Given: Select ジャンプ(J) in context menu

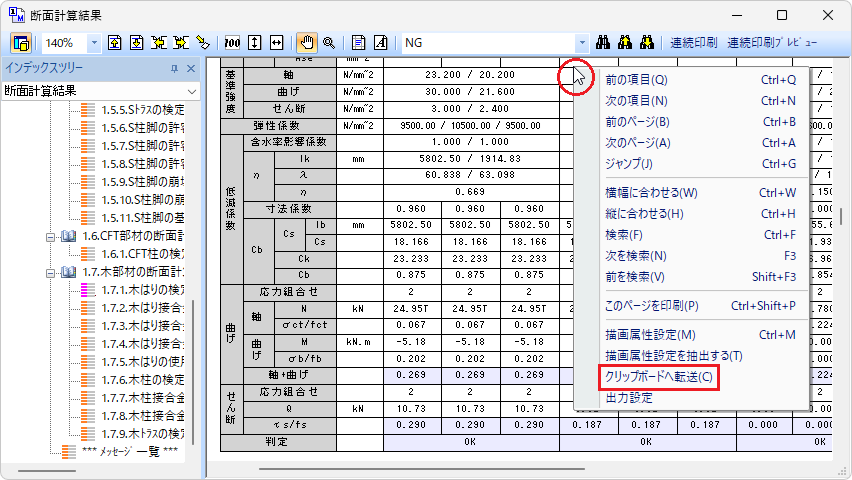Looking at the screenshot, I should (629, 163).
